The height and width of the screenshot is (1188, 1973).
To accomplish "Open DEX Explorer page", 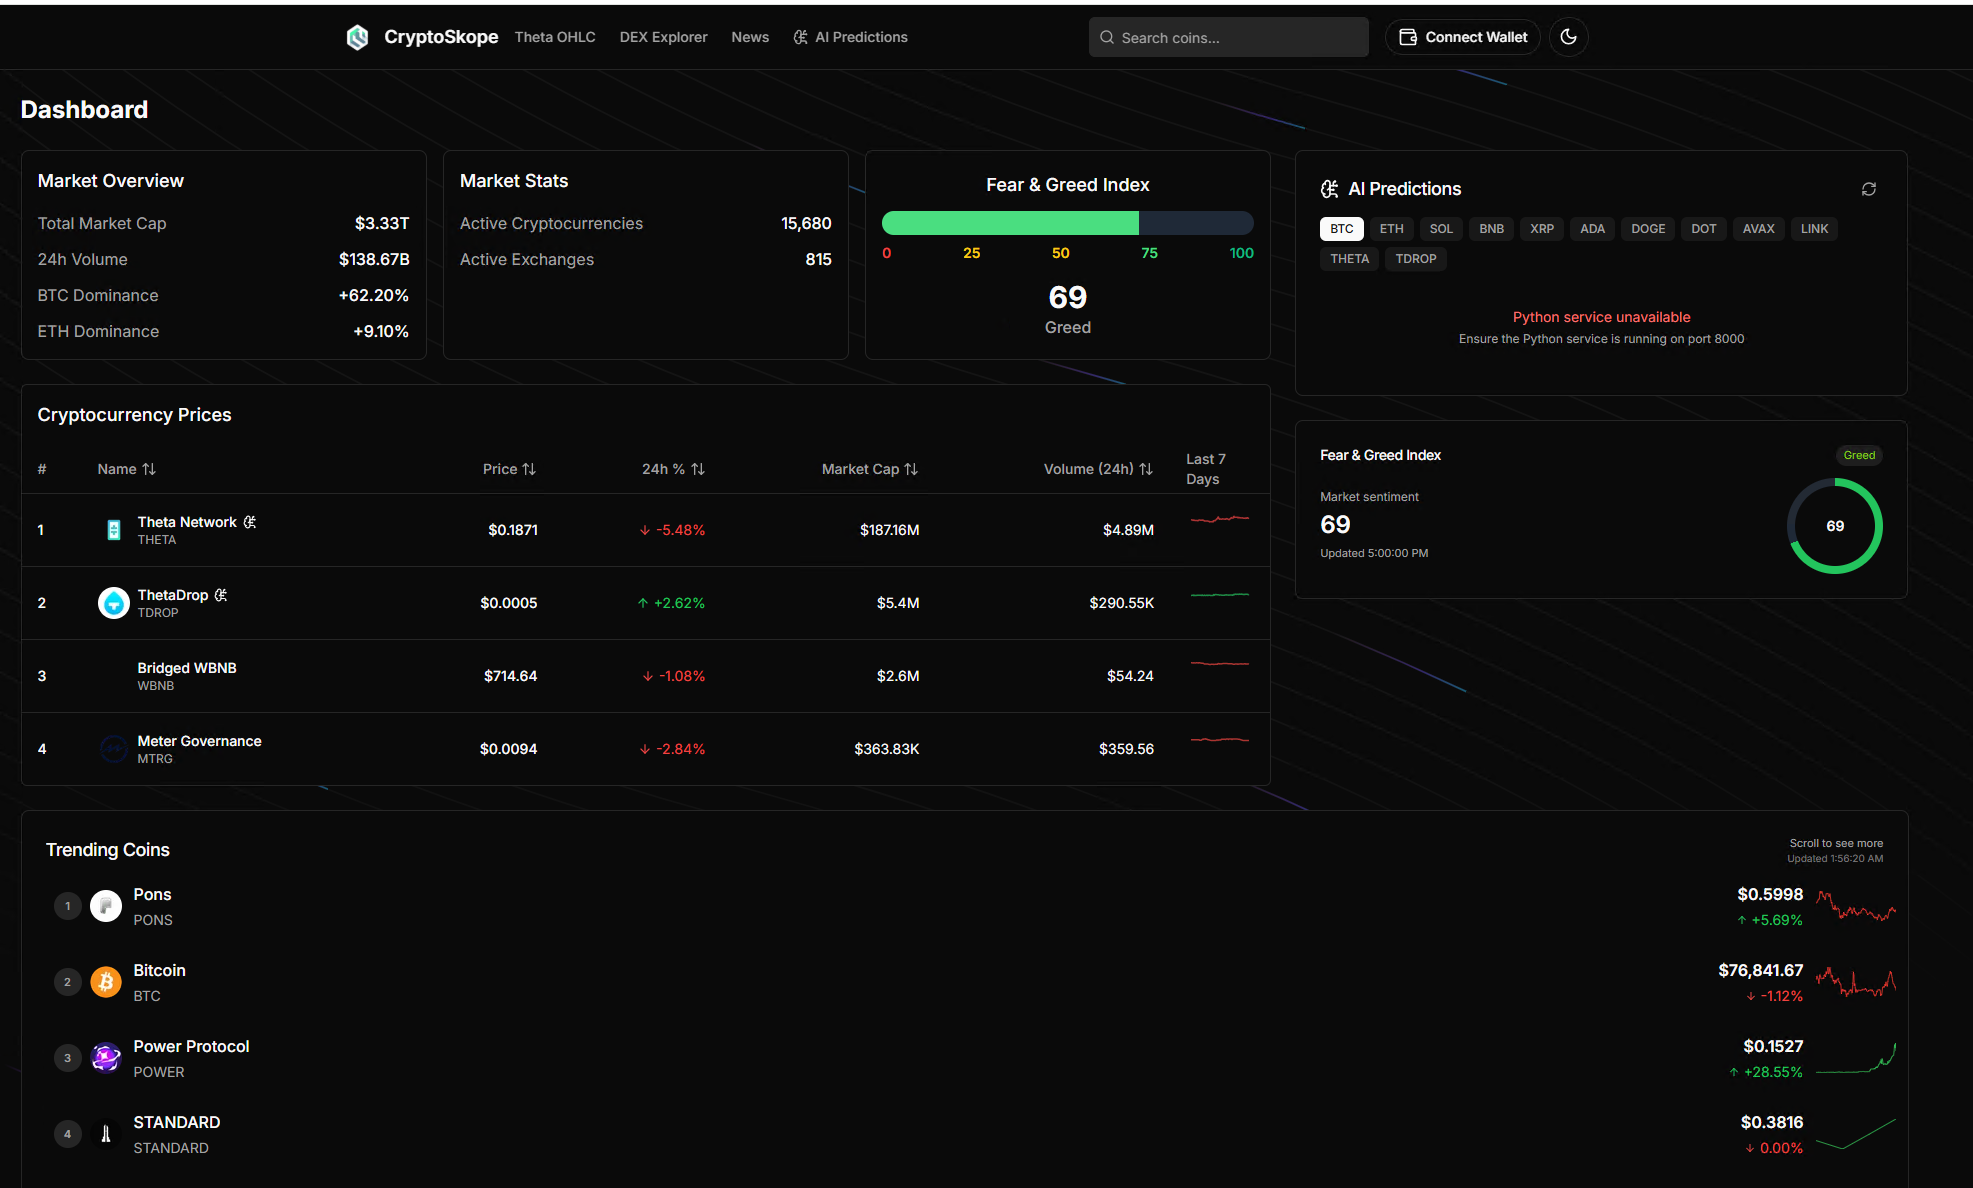I will click(x=663, y=37).
